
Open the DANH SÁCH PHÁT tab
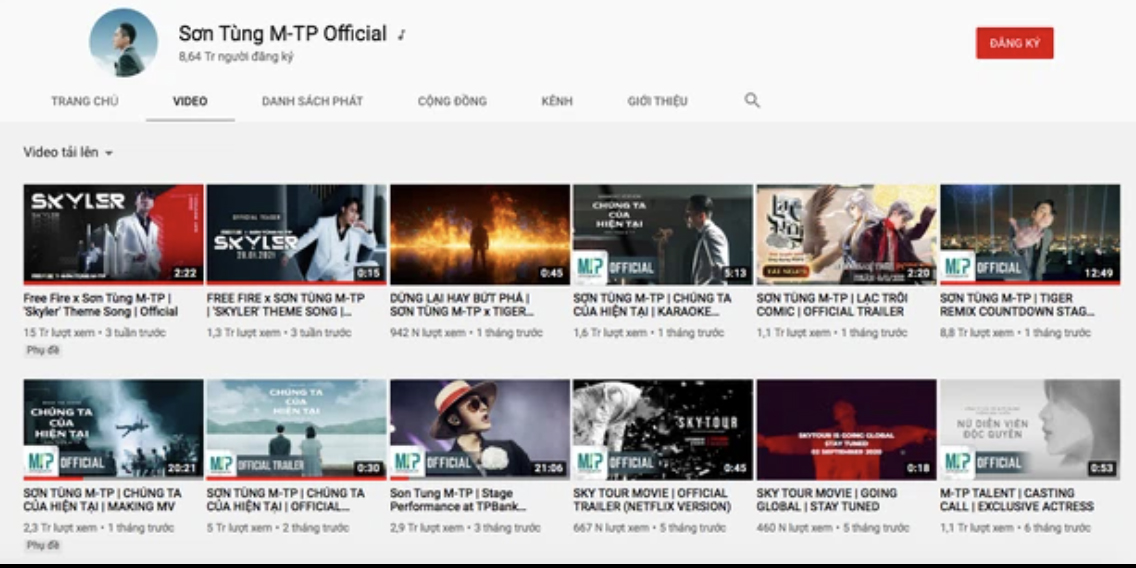[312, 101]
